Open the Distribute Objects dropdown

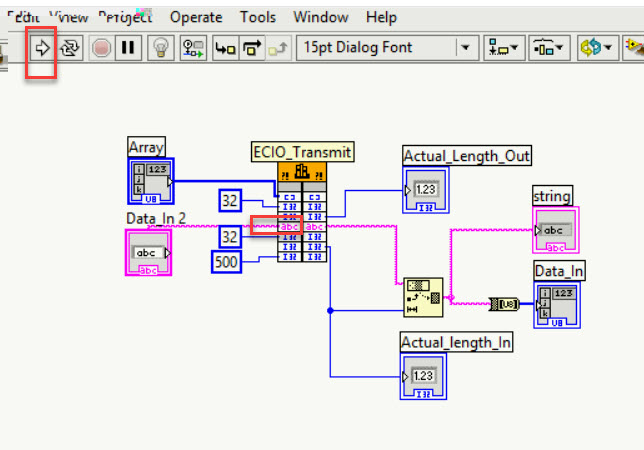tap(549, 48)
